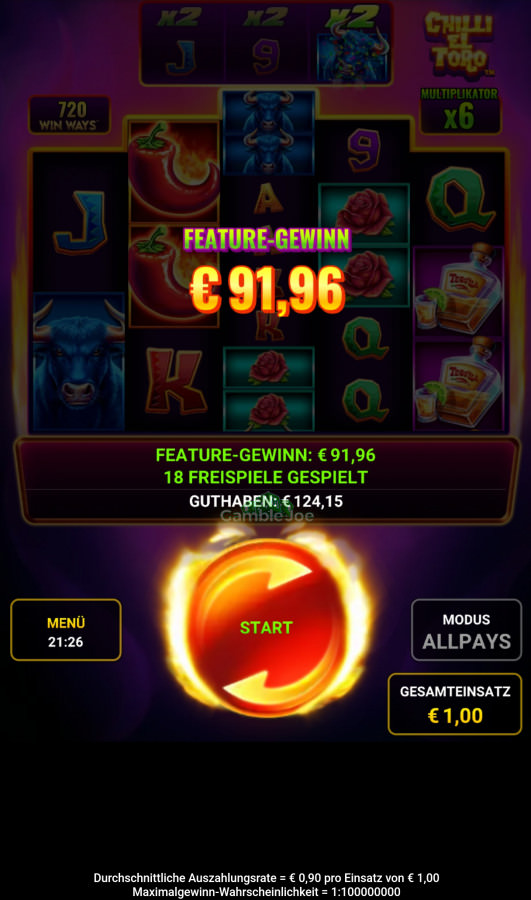Image resolution: width=531 pixels, height=900 pixels.
Task: Tap the green Q symbol on fifth reel
Action: click(460, 199)
